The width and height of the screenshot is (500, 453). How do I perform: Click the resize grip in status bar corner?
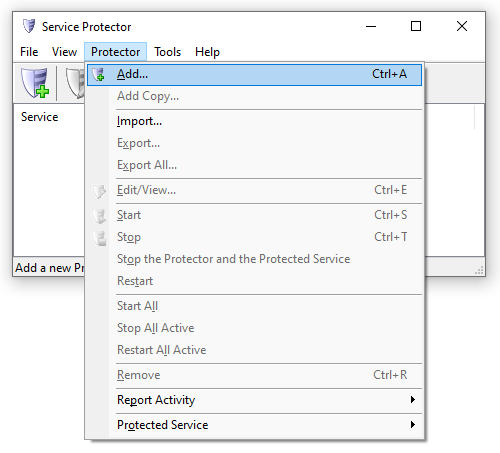coord(479,270)
